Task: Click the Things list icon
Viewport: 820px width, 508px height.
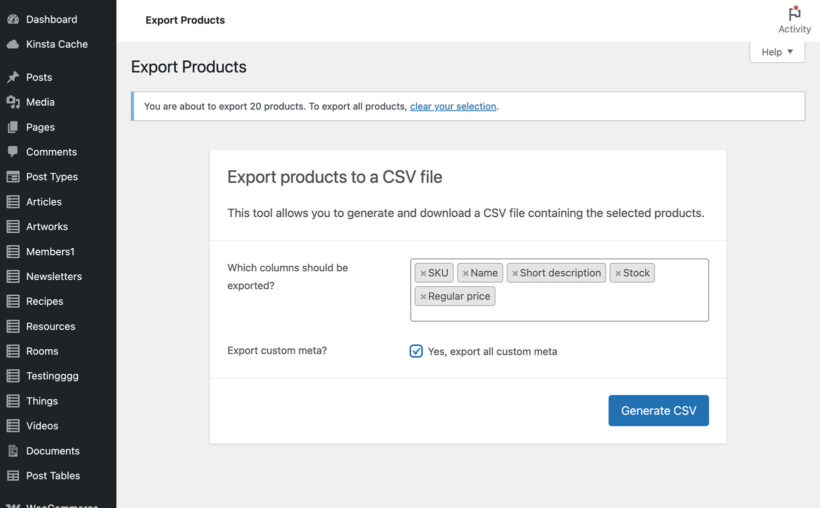Action: [x=13, y=401]
